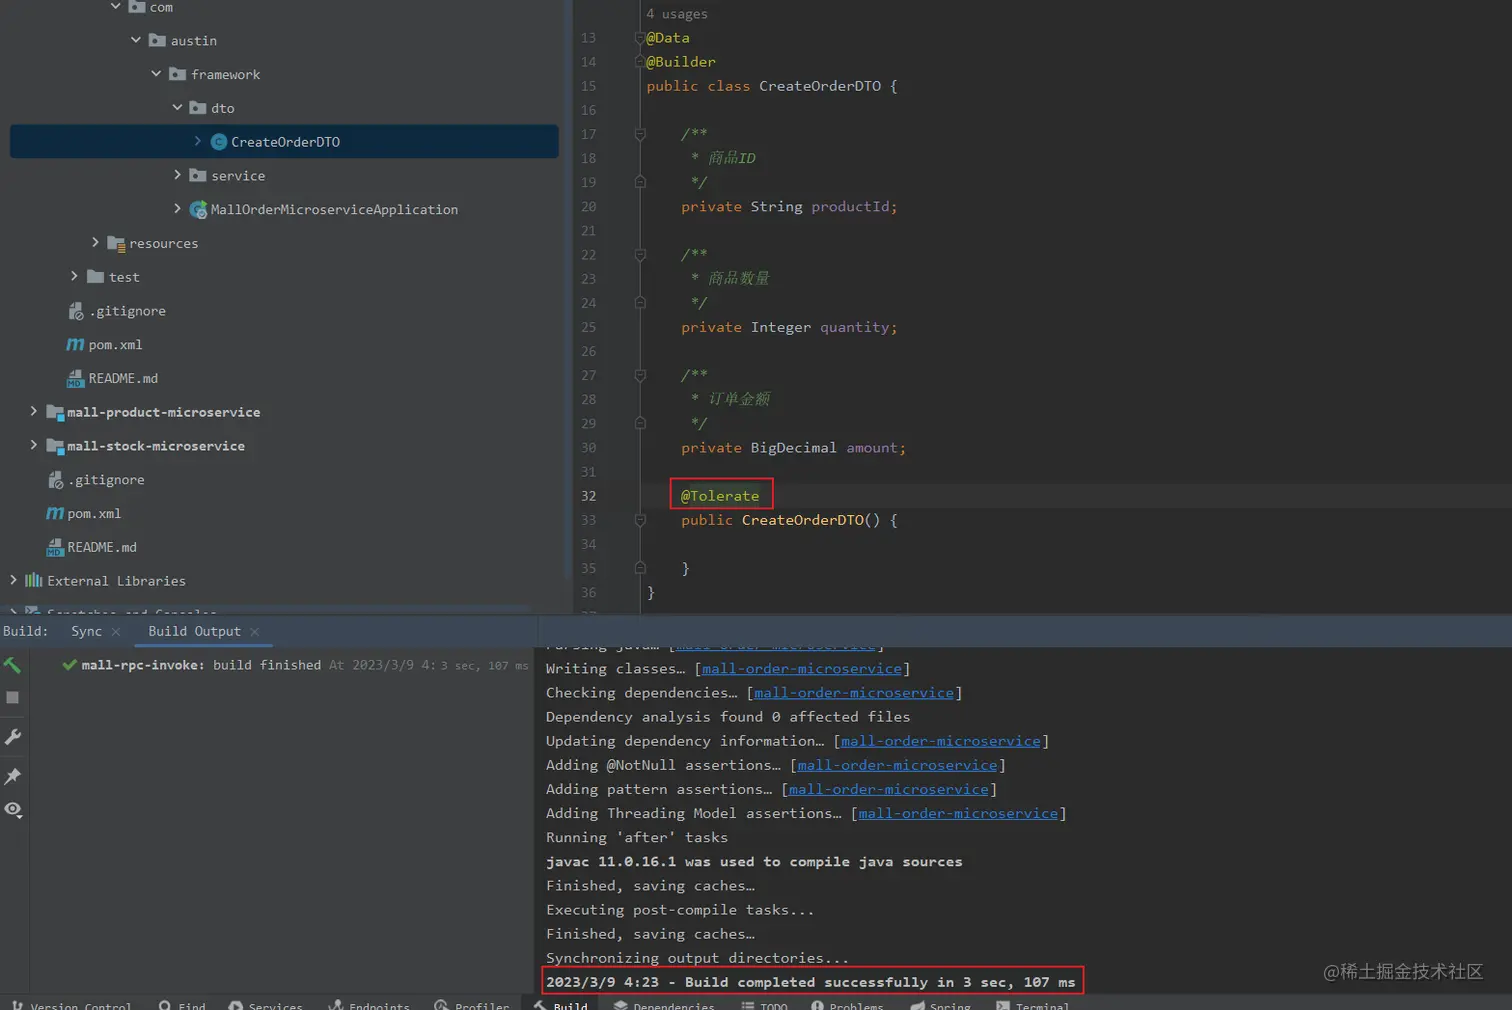Click the green checkmark beside mall-rpc-invoke
1512x1010 pixels.
pos(69,665)
